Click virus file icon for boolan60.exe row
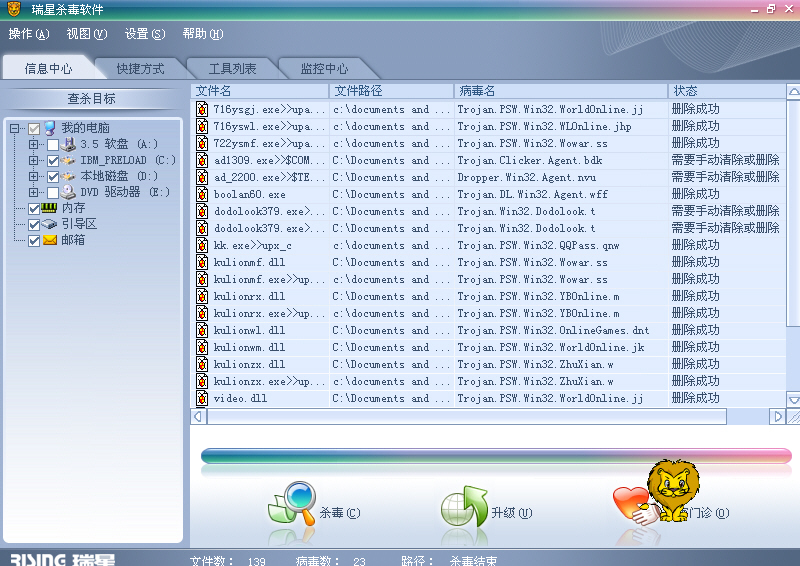 click(202, 194)
